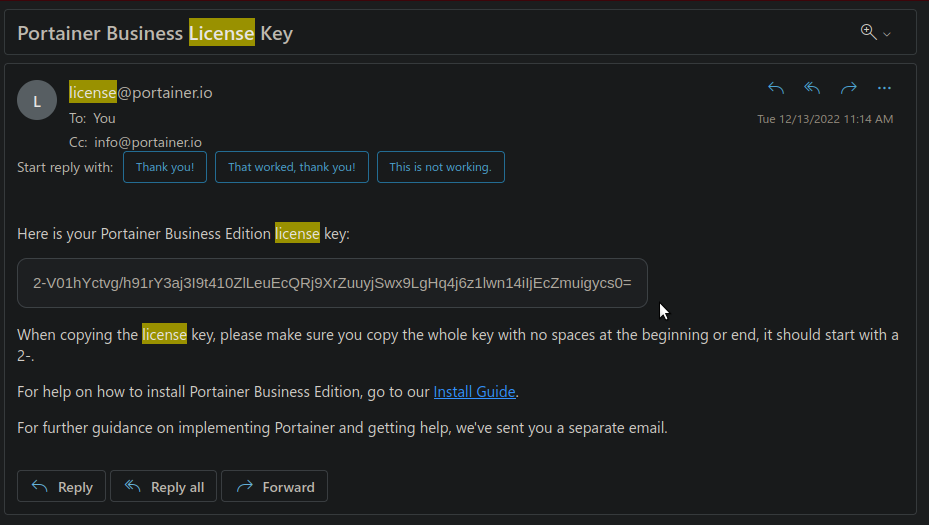Click the 'To: You' recipient line
Viewport: 929px width, 525px height.
click(92, 118)
